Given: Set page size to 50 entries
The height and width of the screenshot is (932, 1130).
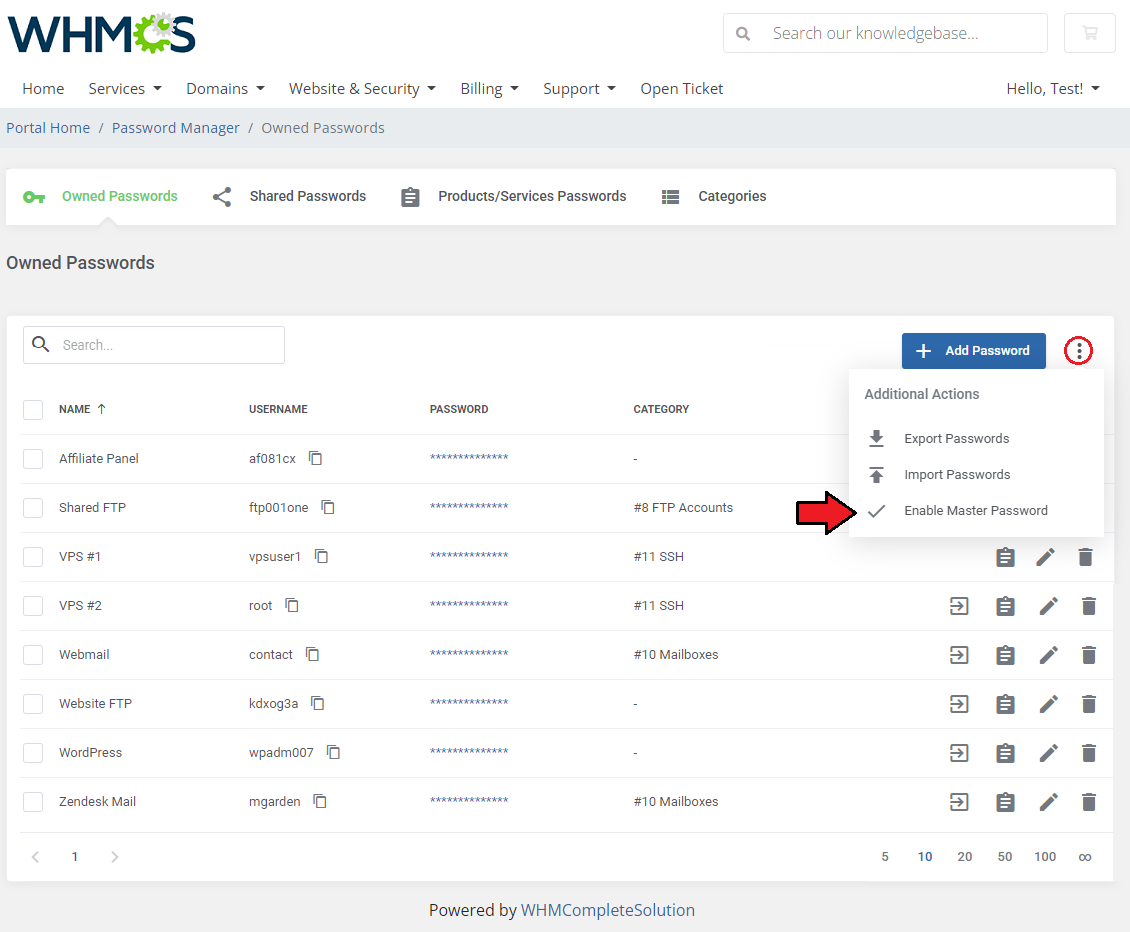Looking at the screenshot, I should coord(1005,856).
